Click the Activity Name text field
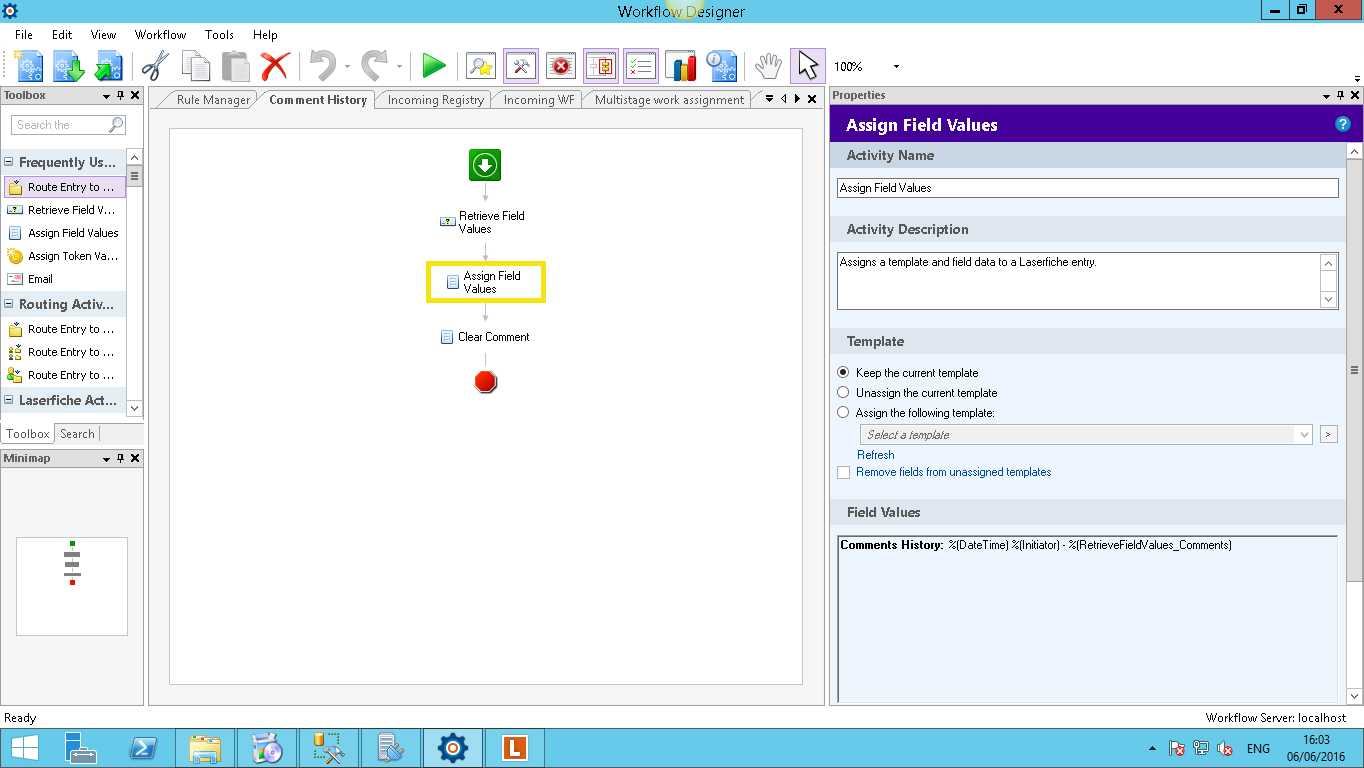 pyautogui.click(x=1087, y=188)
